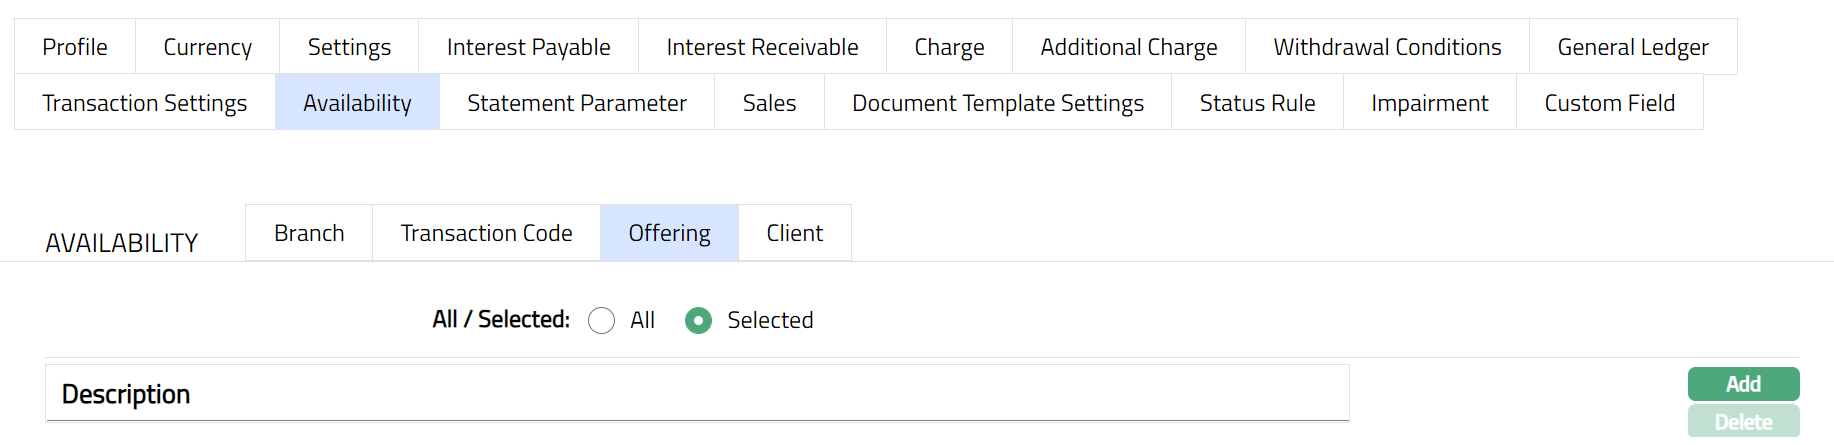1834x445 pixels.
Task: Choose the Selected radio option
Action: coord(698,320)
